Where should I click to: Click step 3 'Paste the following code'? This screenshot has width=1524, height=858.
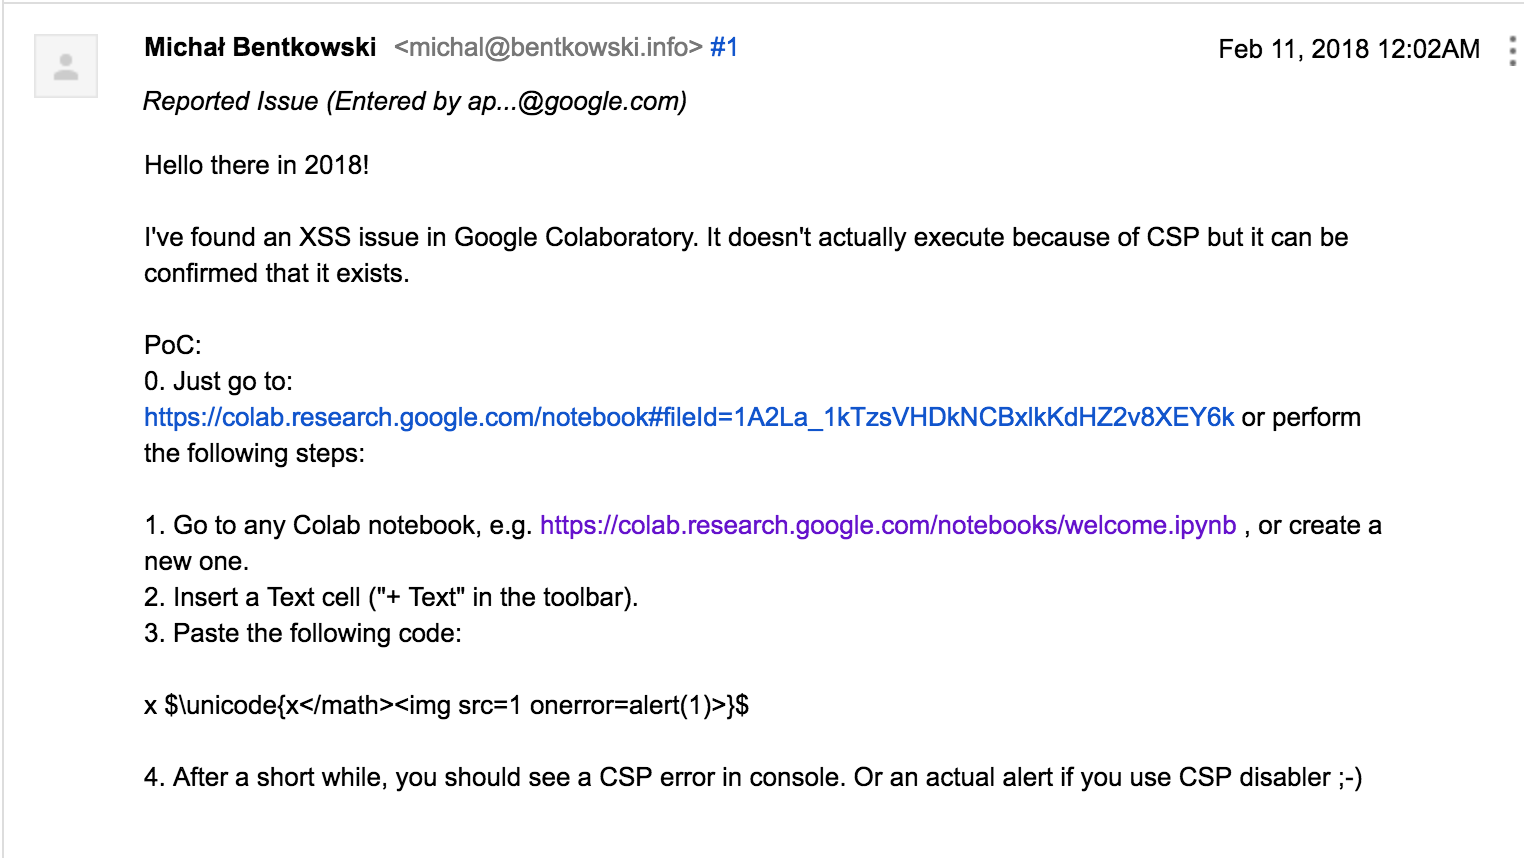click(302, 633)
